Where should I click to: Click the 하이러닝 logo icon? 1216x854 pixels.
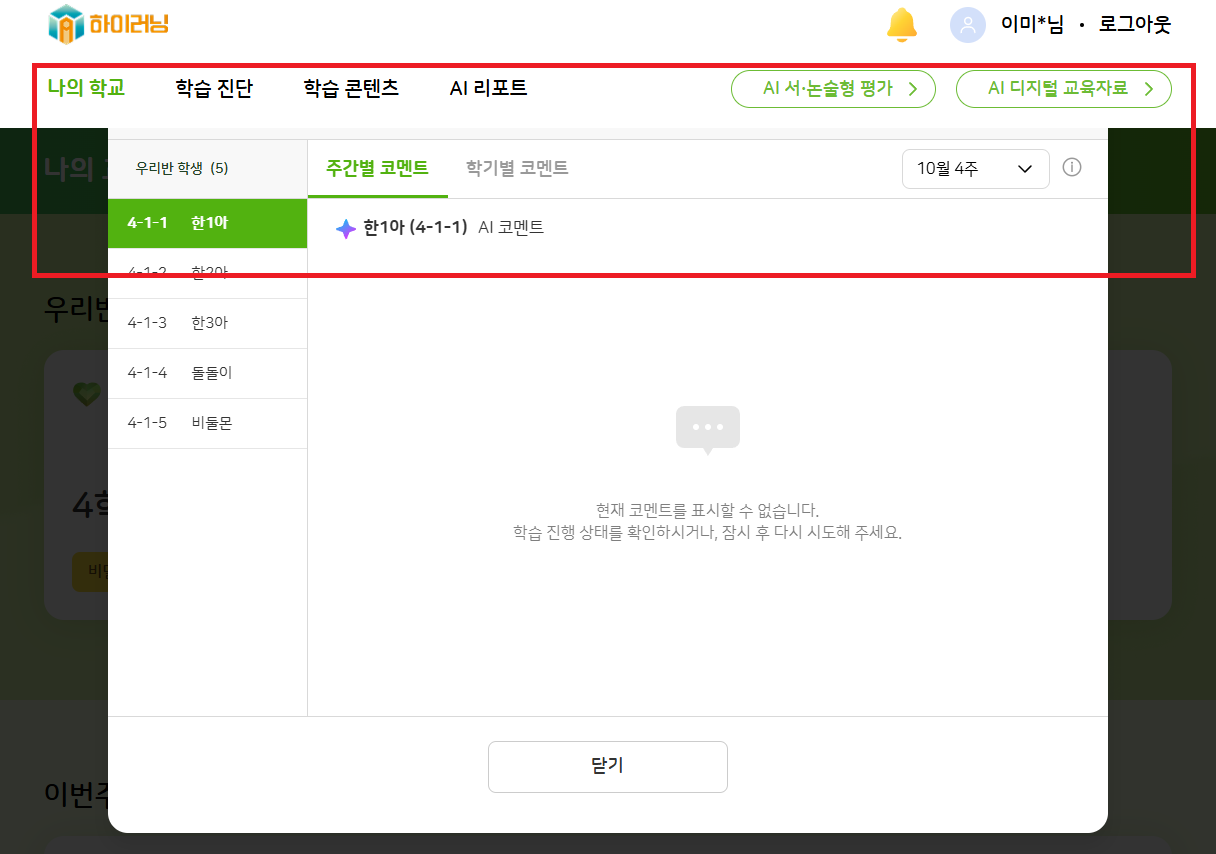66,24
